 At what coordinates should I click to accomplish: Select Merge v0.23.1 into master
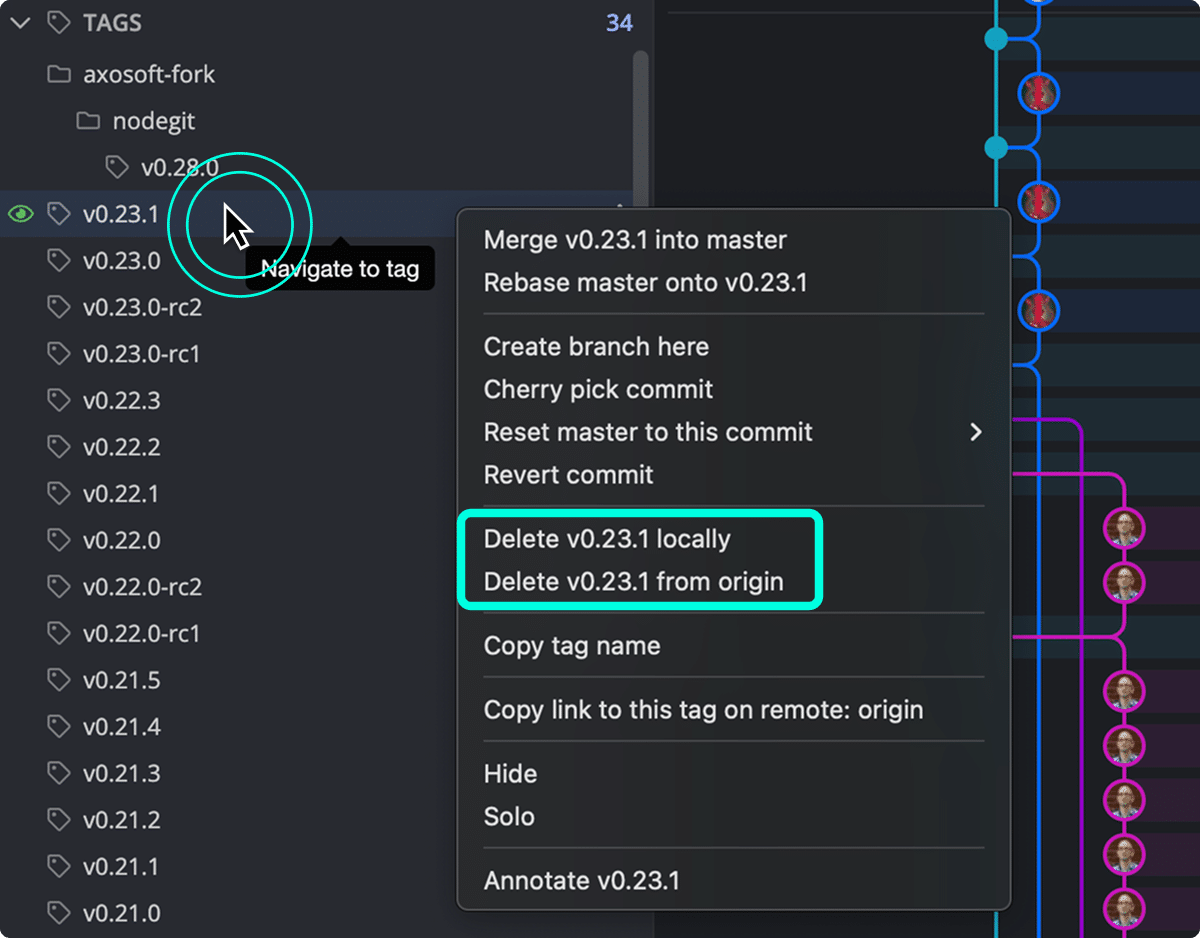click(634, 240)
